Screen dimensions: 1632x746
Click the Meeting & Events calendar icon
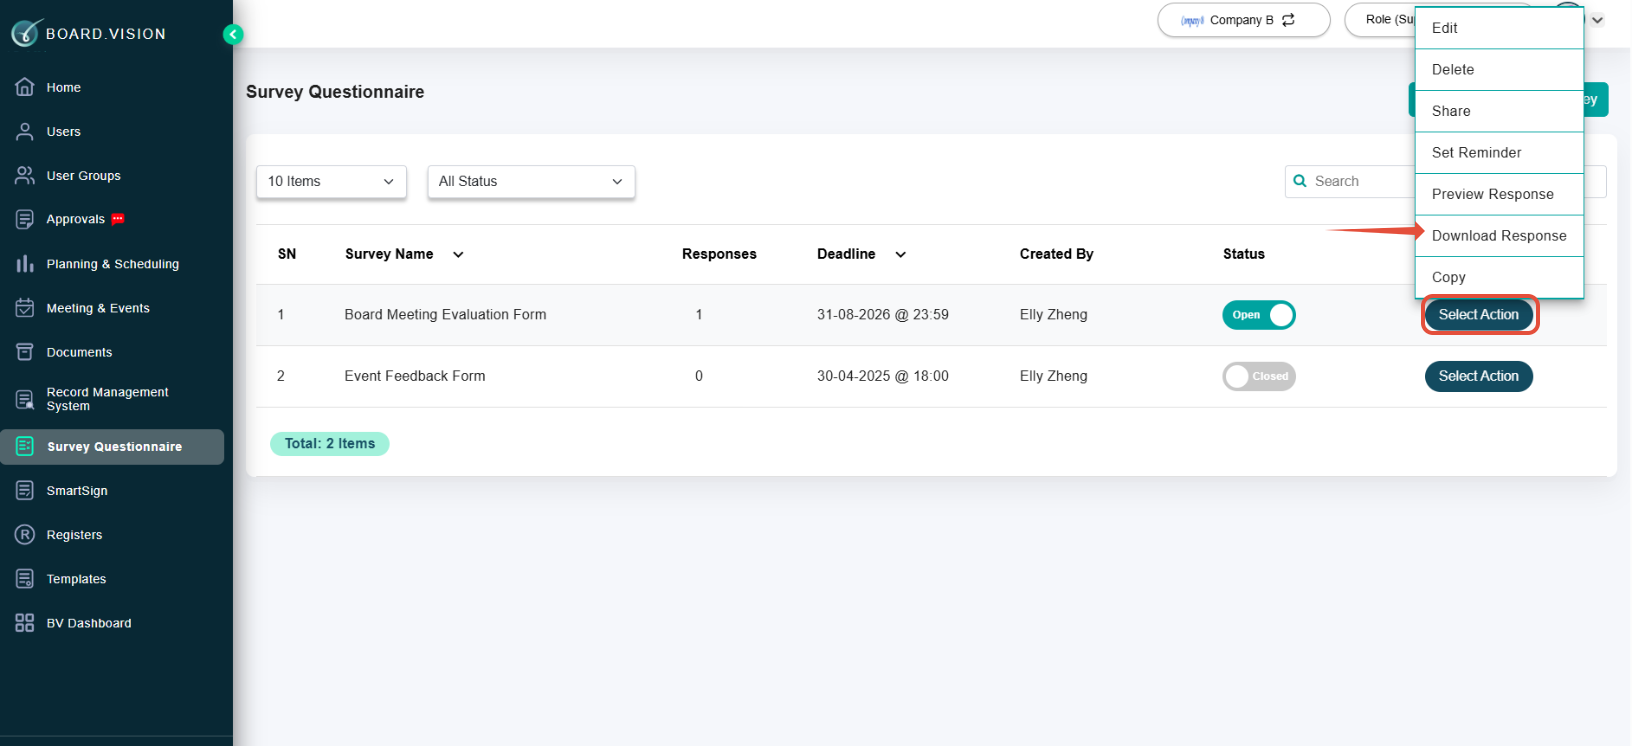click(x=25, y=308)
